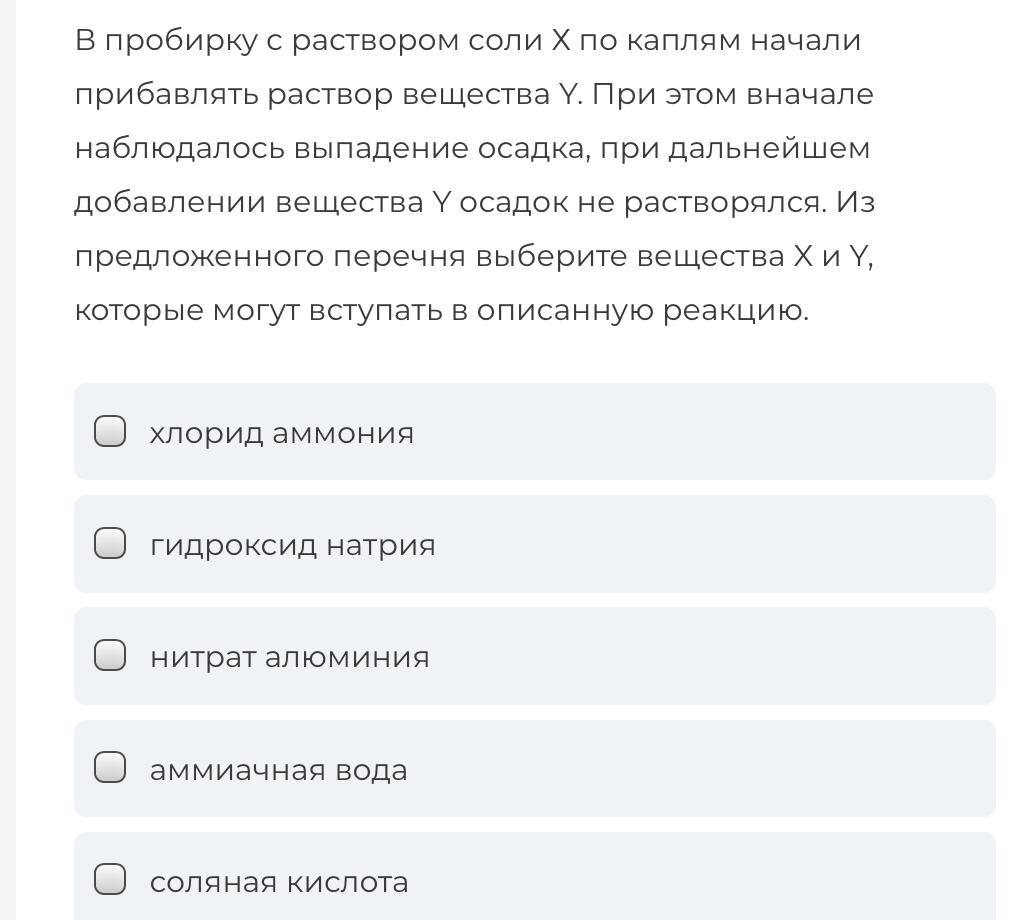Screen dimensions: 1036x920
Task: Click the соляная кислота label text
Action: (x=279, y=882)
